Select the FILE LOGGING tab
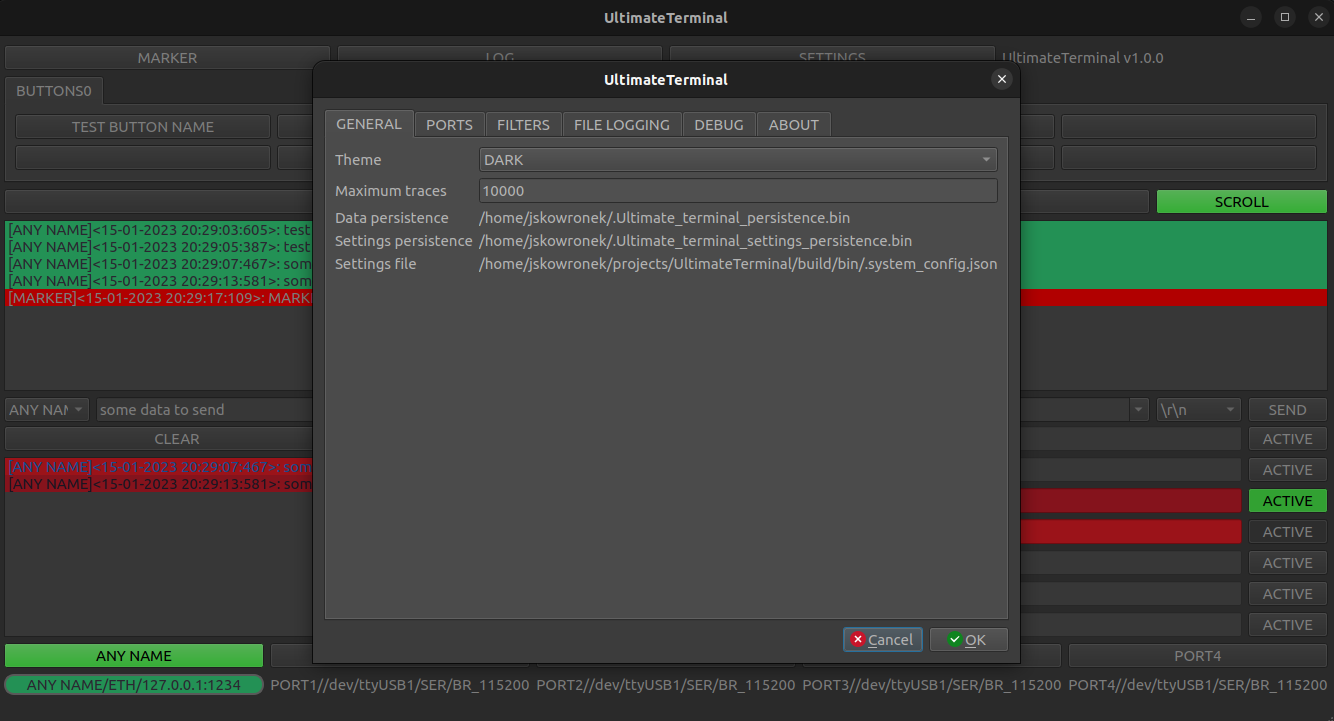 [621, 124]
